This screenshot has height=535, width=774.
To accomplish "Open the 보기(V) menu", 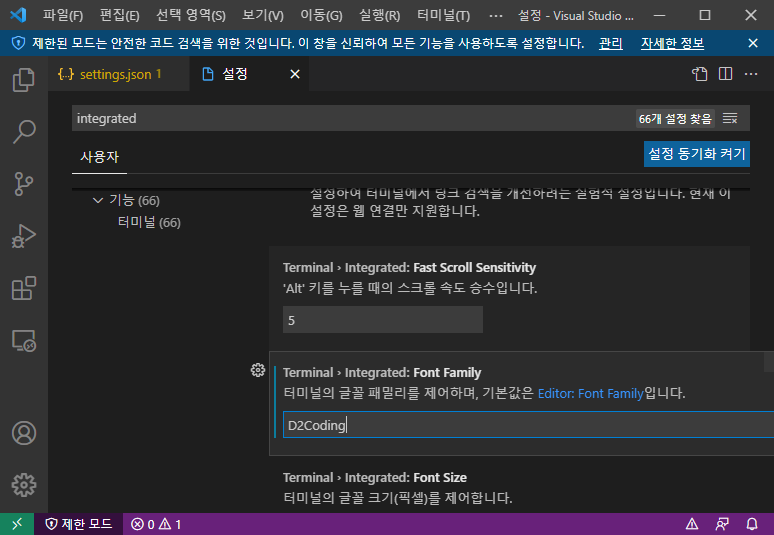I will [263, 16].
